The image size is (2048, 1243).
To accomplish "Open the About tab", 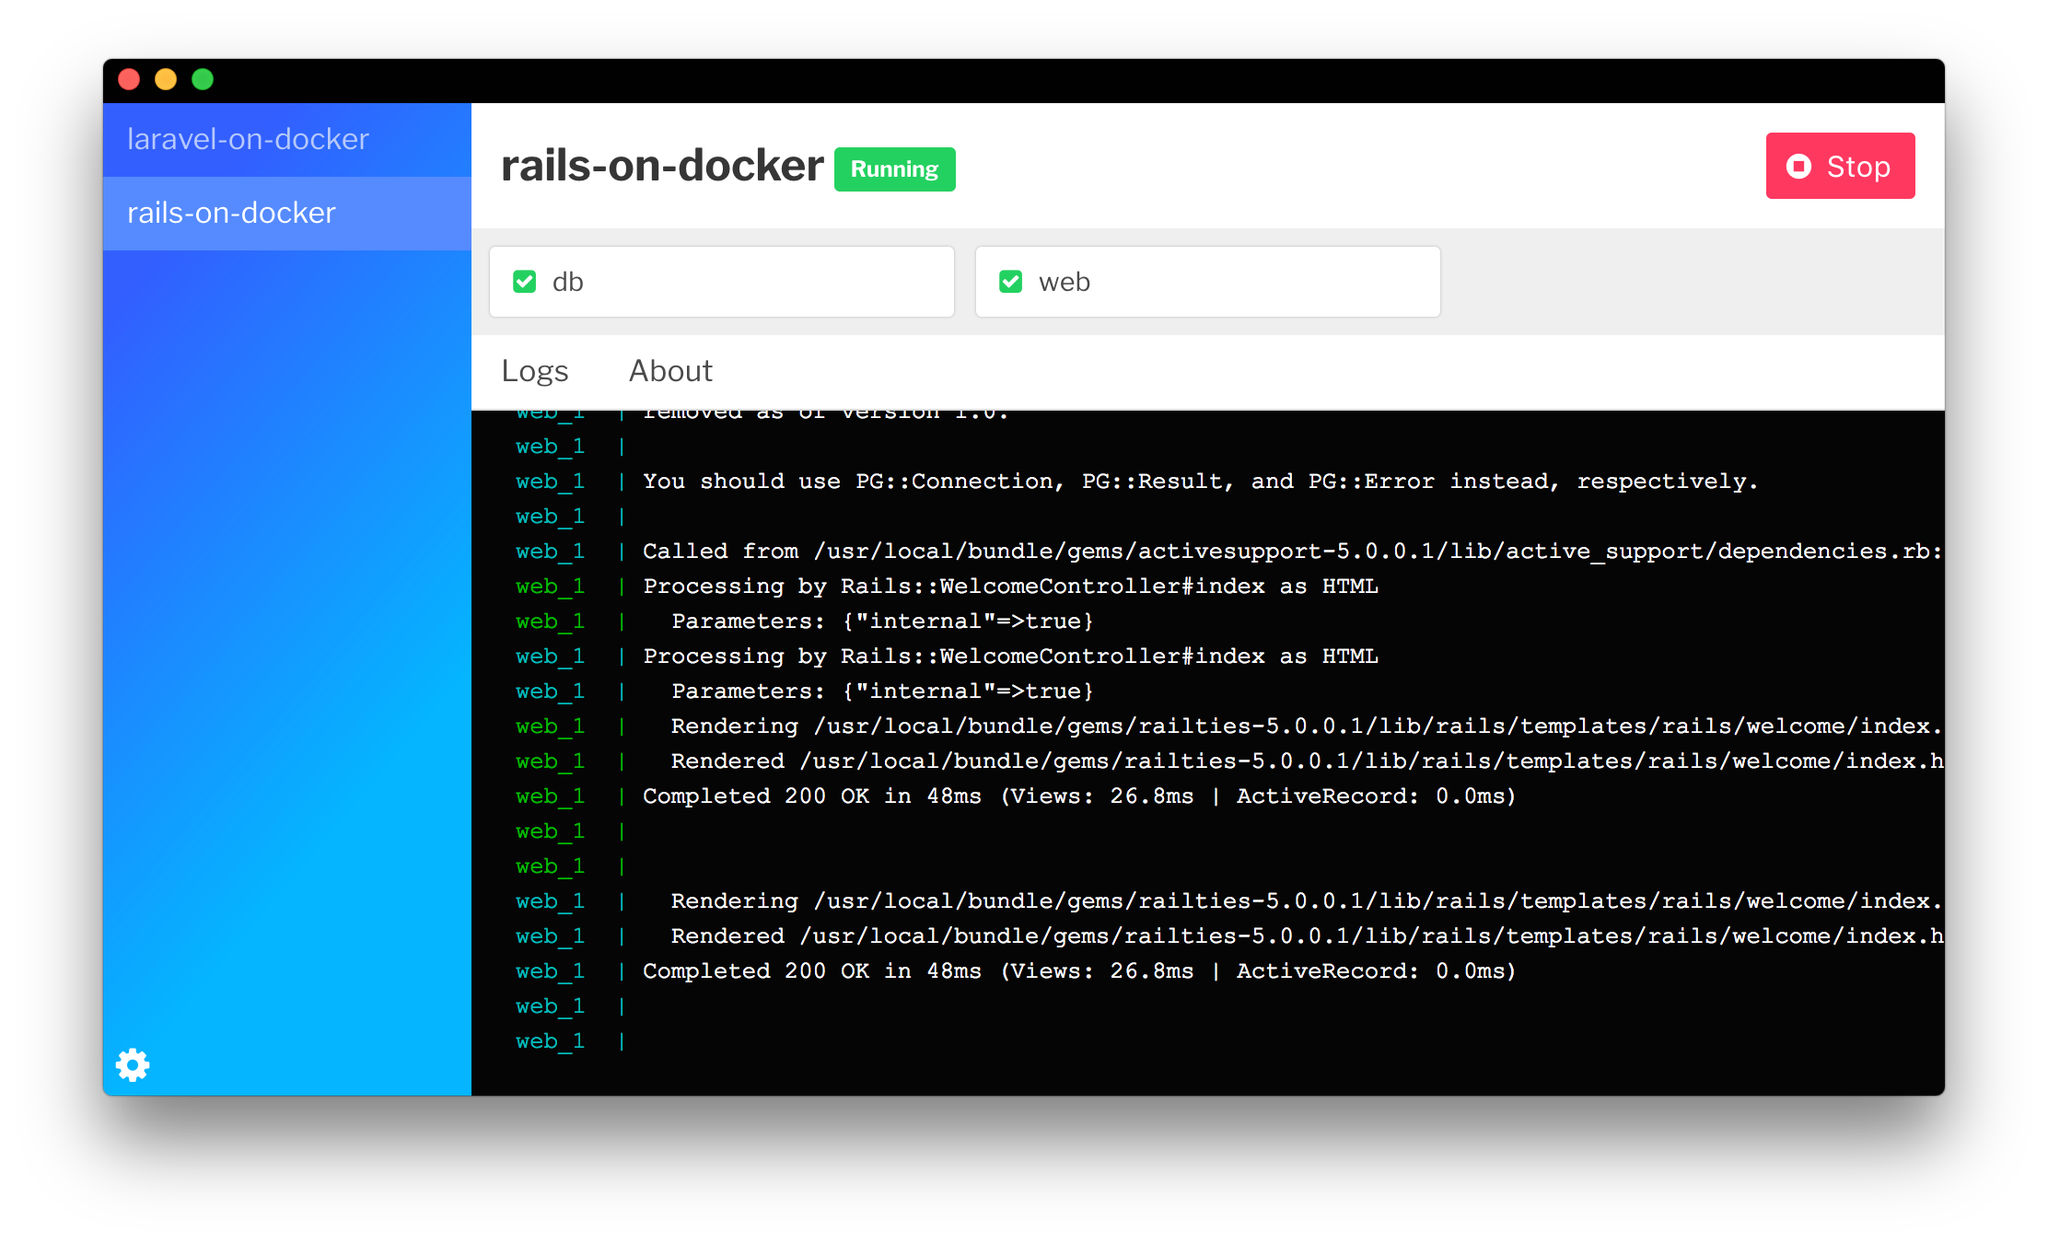I will [x=670, y=371].
